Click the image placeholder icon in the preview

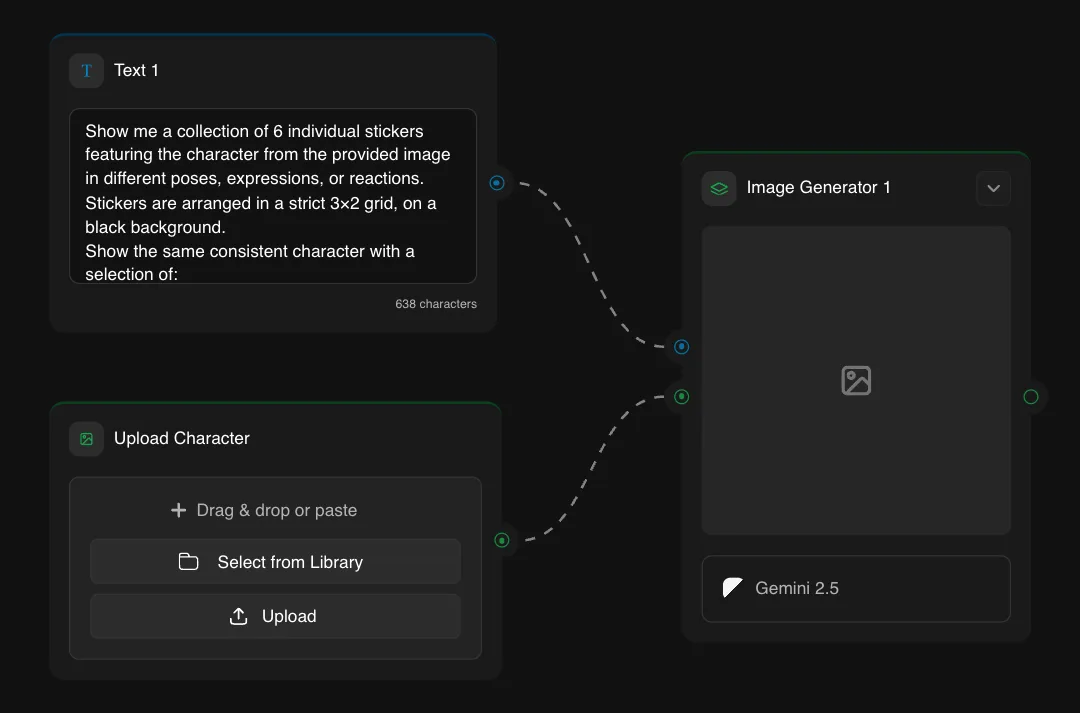pyautogui.click(x=856, y=381)
